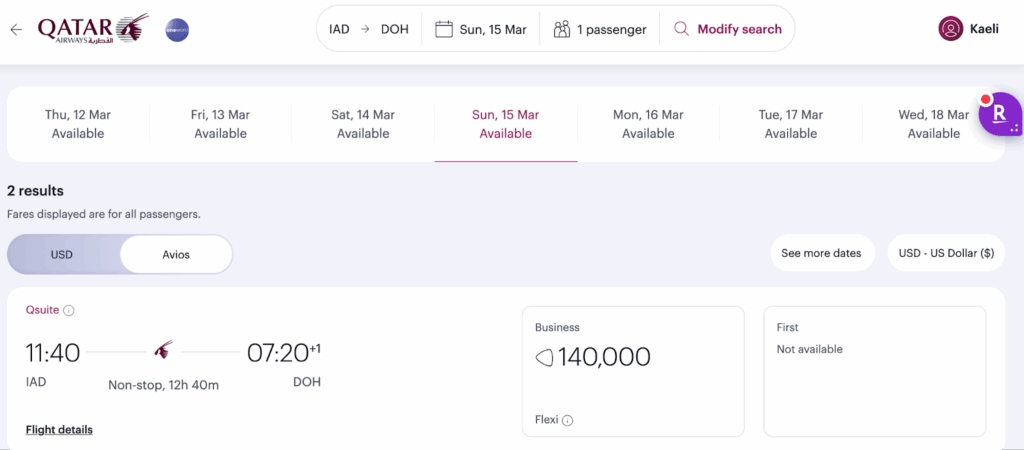
Task: Click the back arrow icon
Action: point(16,30)
